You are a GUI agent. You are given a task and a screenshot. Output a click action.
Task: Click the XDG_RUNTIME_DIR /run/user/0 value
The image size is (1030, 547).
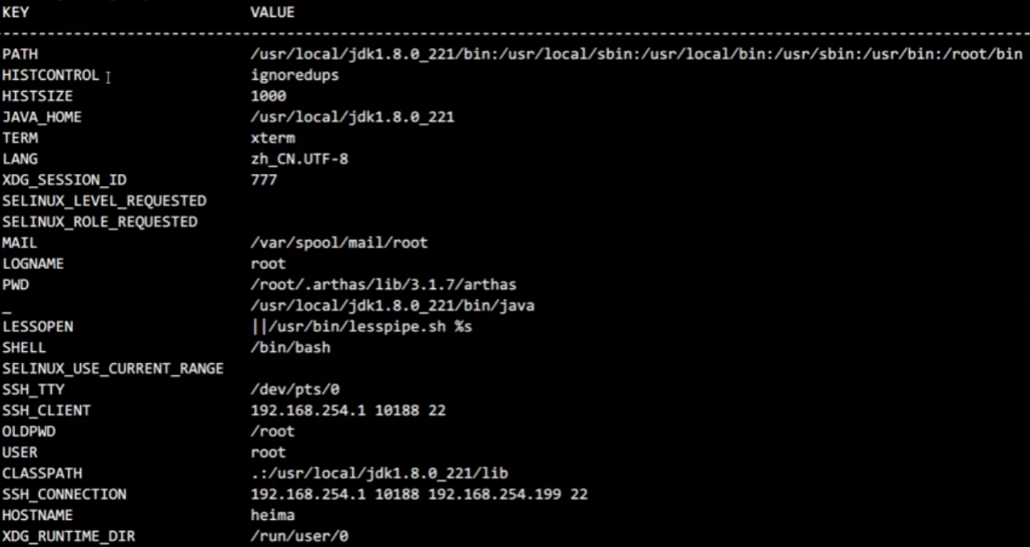300,536
